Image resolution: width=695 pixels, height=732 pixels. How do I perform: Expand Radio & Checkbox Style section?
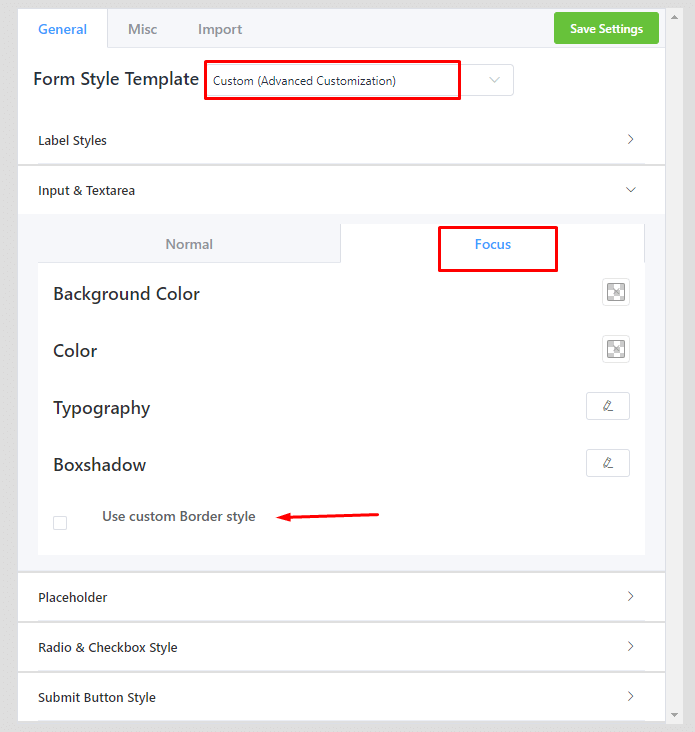click(108, 647)
